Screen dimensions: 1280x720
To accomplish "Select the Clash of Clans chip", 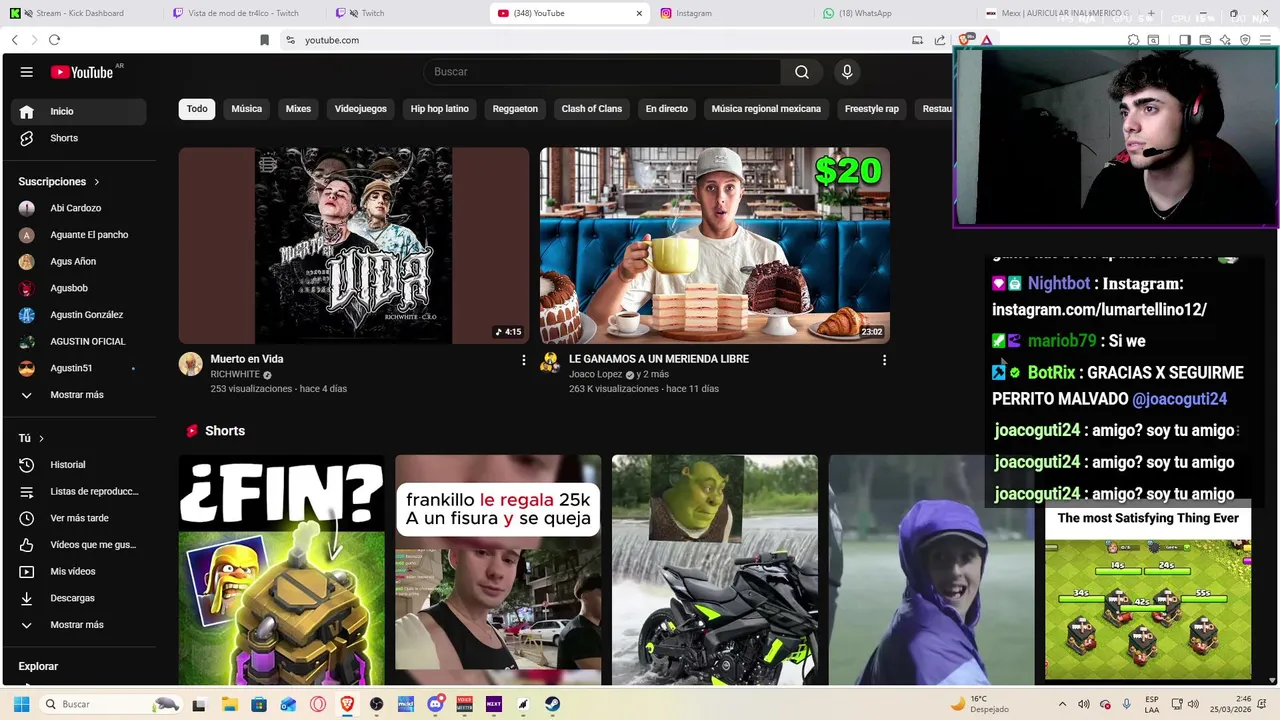I will coord(591,109).
